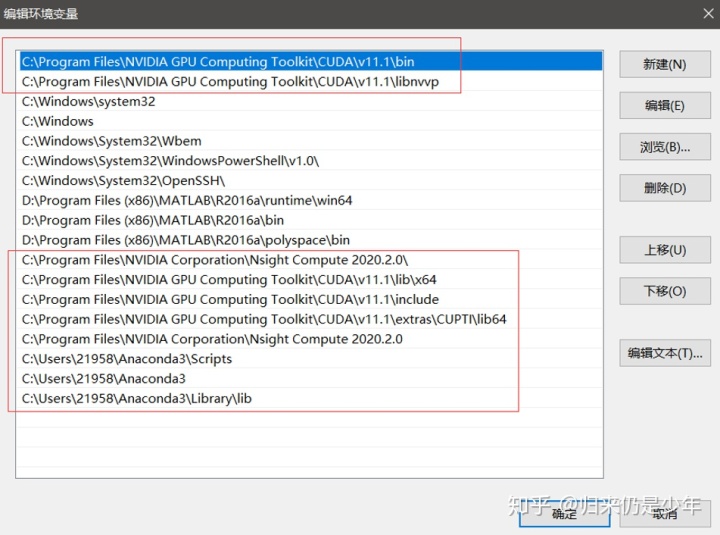720x535 pixels.
Task: Move entry up with 上移(U)
Action: point(664,250)
